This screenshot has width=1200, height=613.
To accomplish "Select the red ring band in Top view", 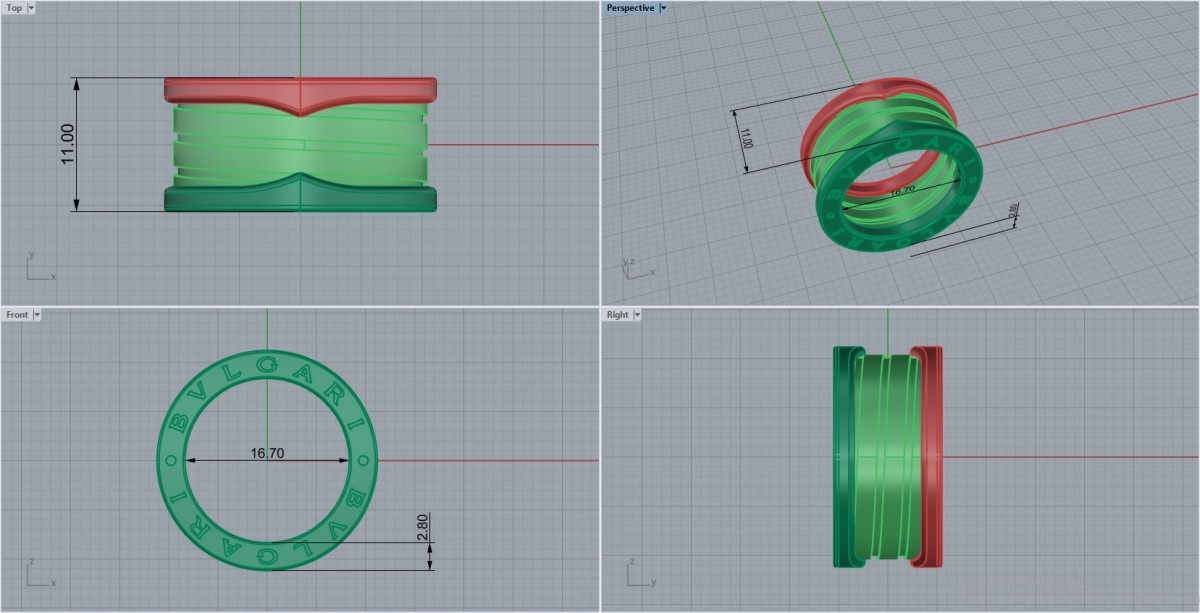I will pos(300,92).
